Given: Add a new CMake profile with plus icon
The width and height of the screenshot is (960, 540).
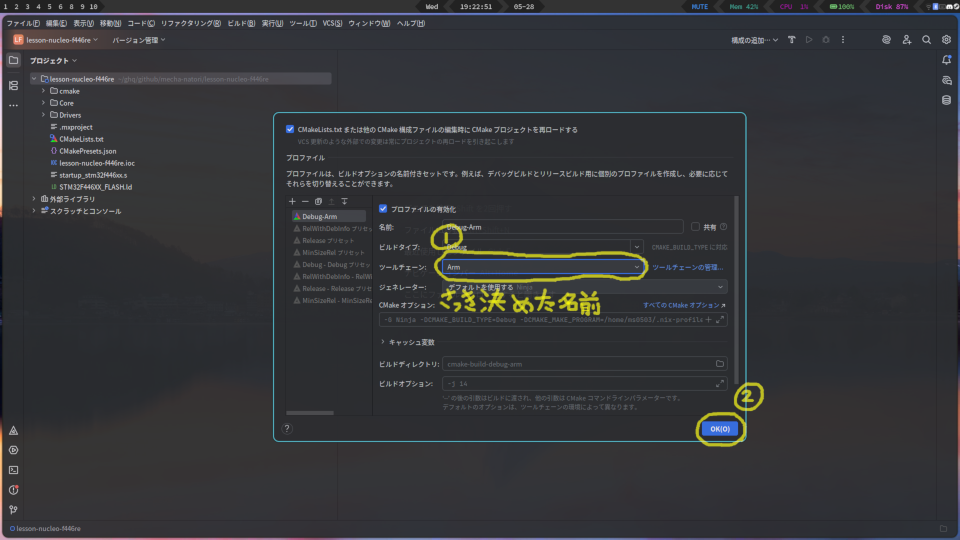Looking at the screenshot, I should click(292, 201).
